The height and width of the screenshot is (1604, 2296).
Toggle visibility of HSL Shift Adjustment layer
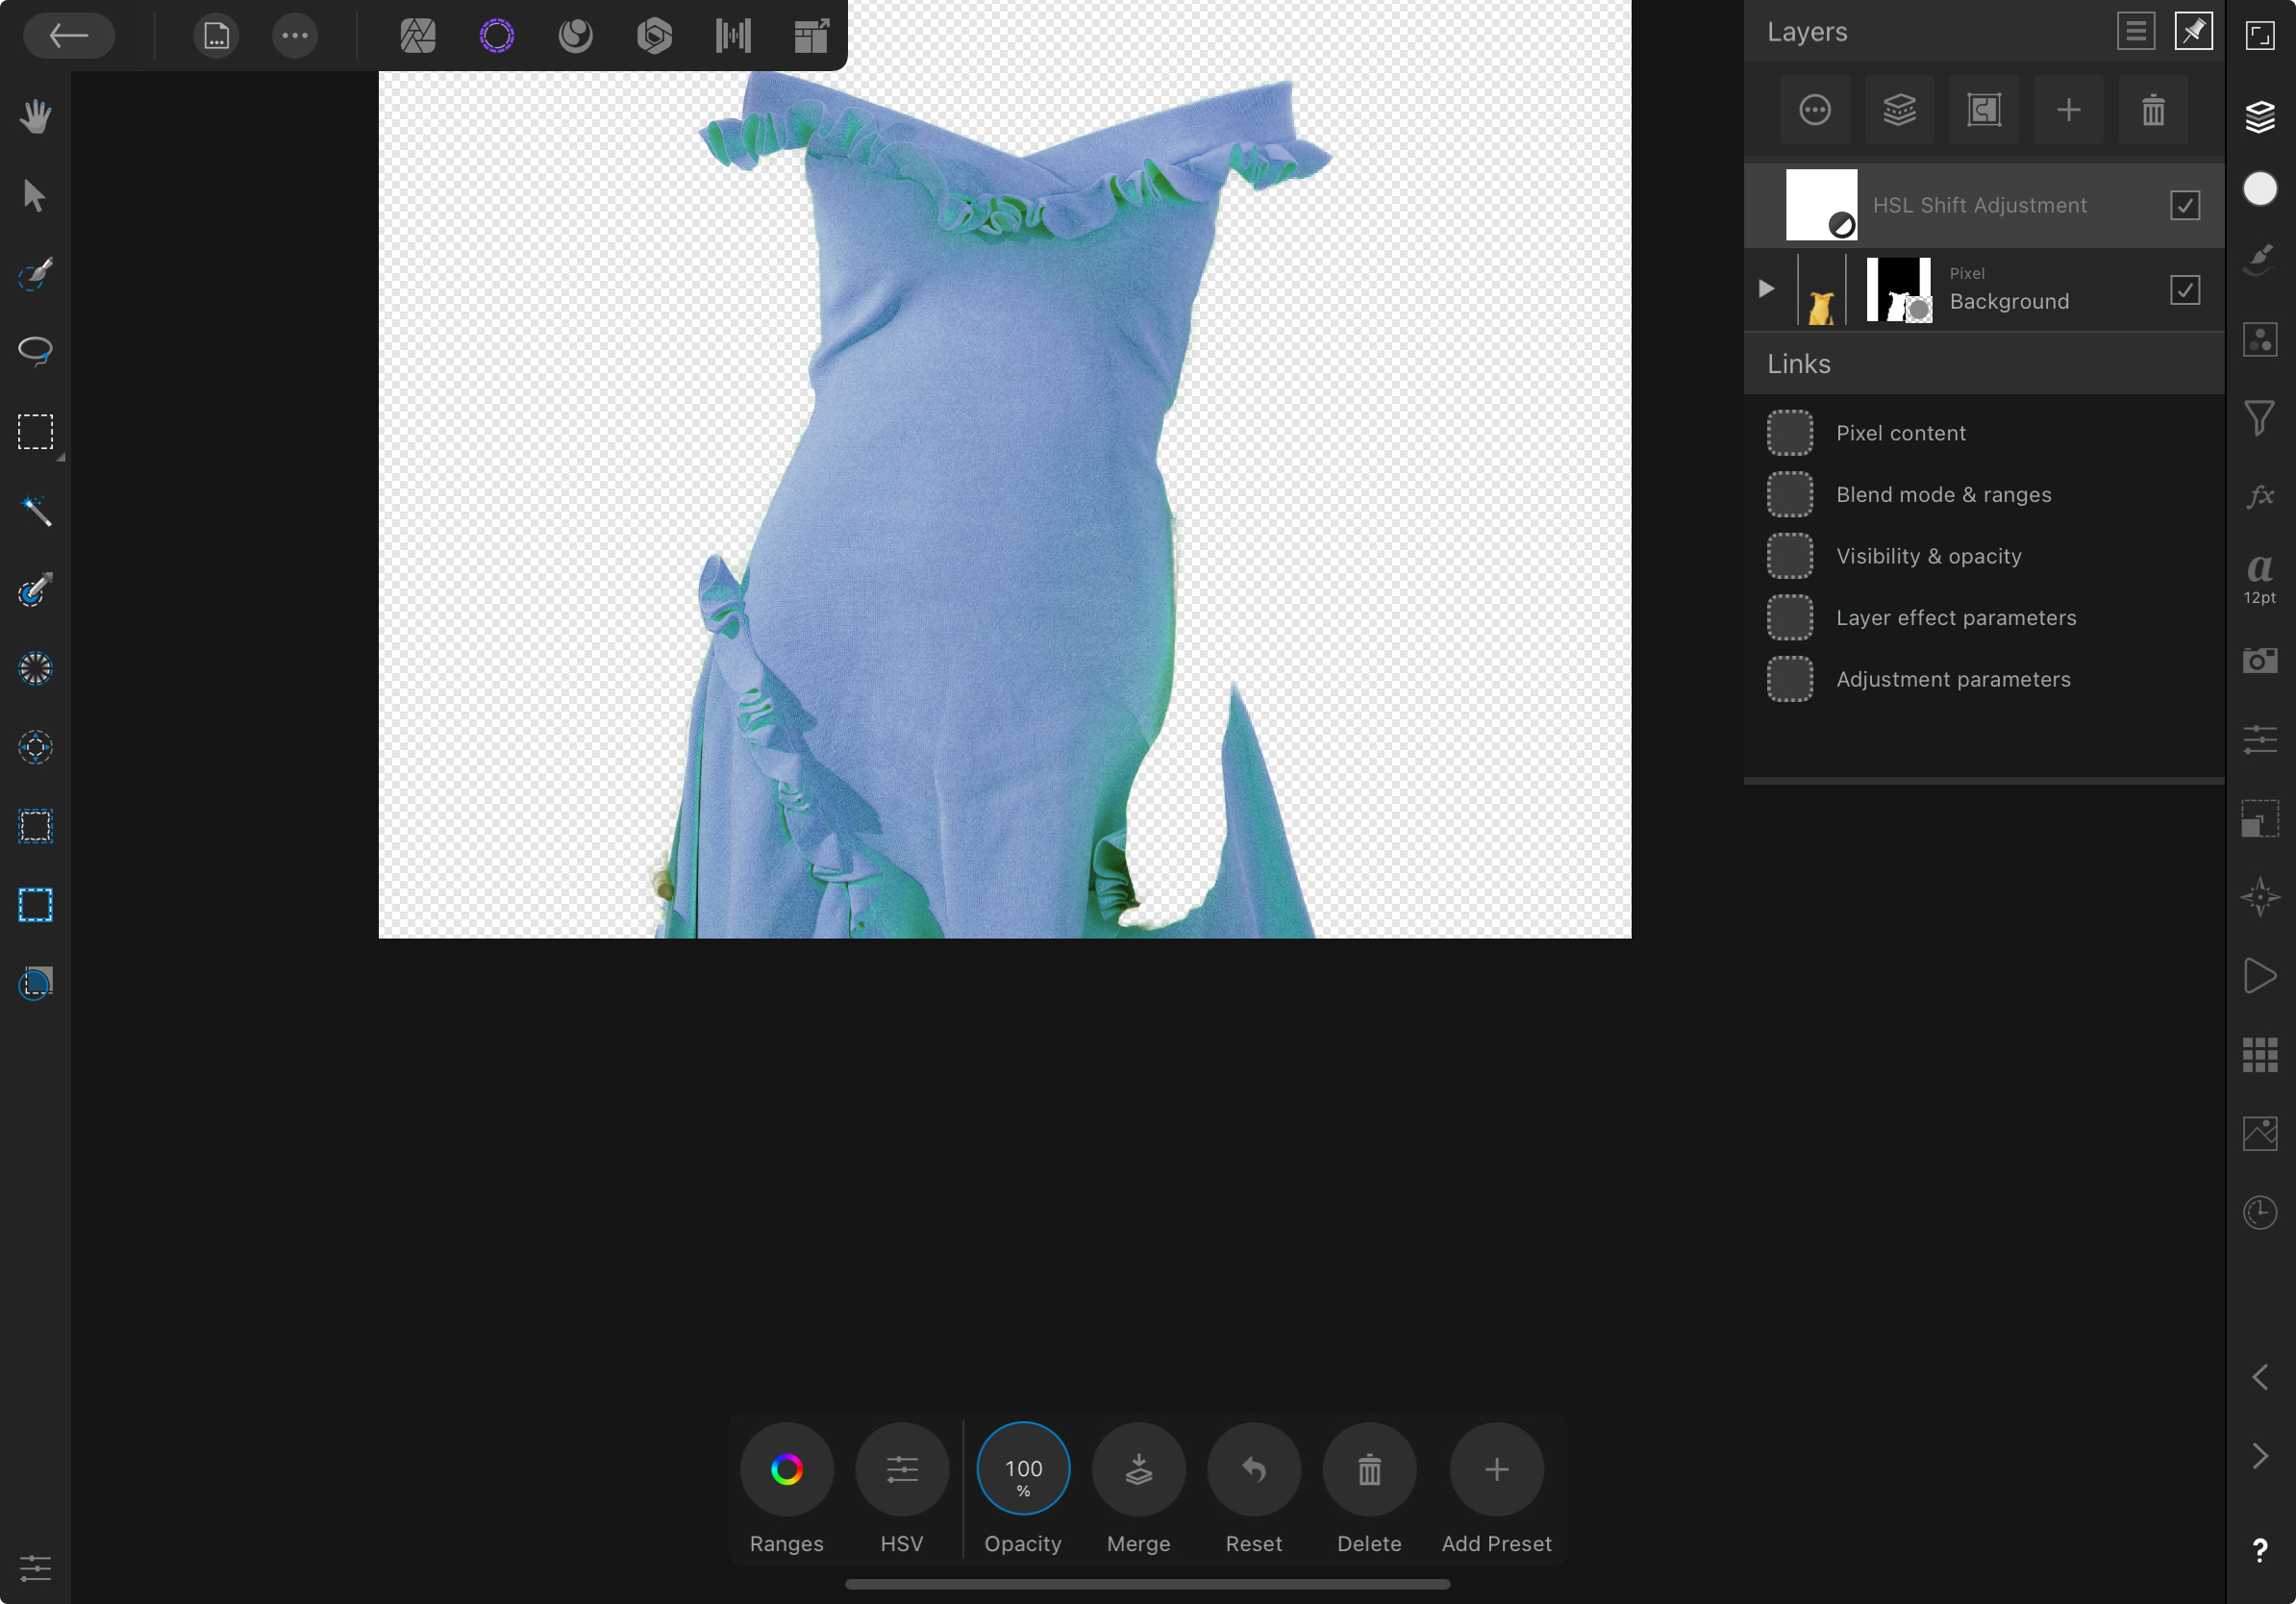2184,205
